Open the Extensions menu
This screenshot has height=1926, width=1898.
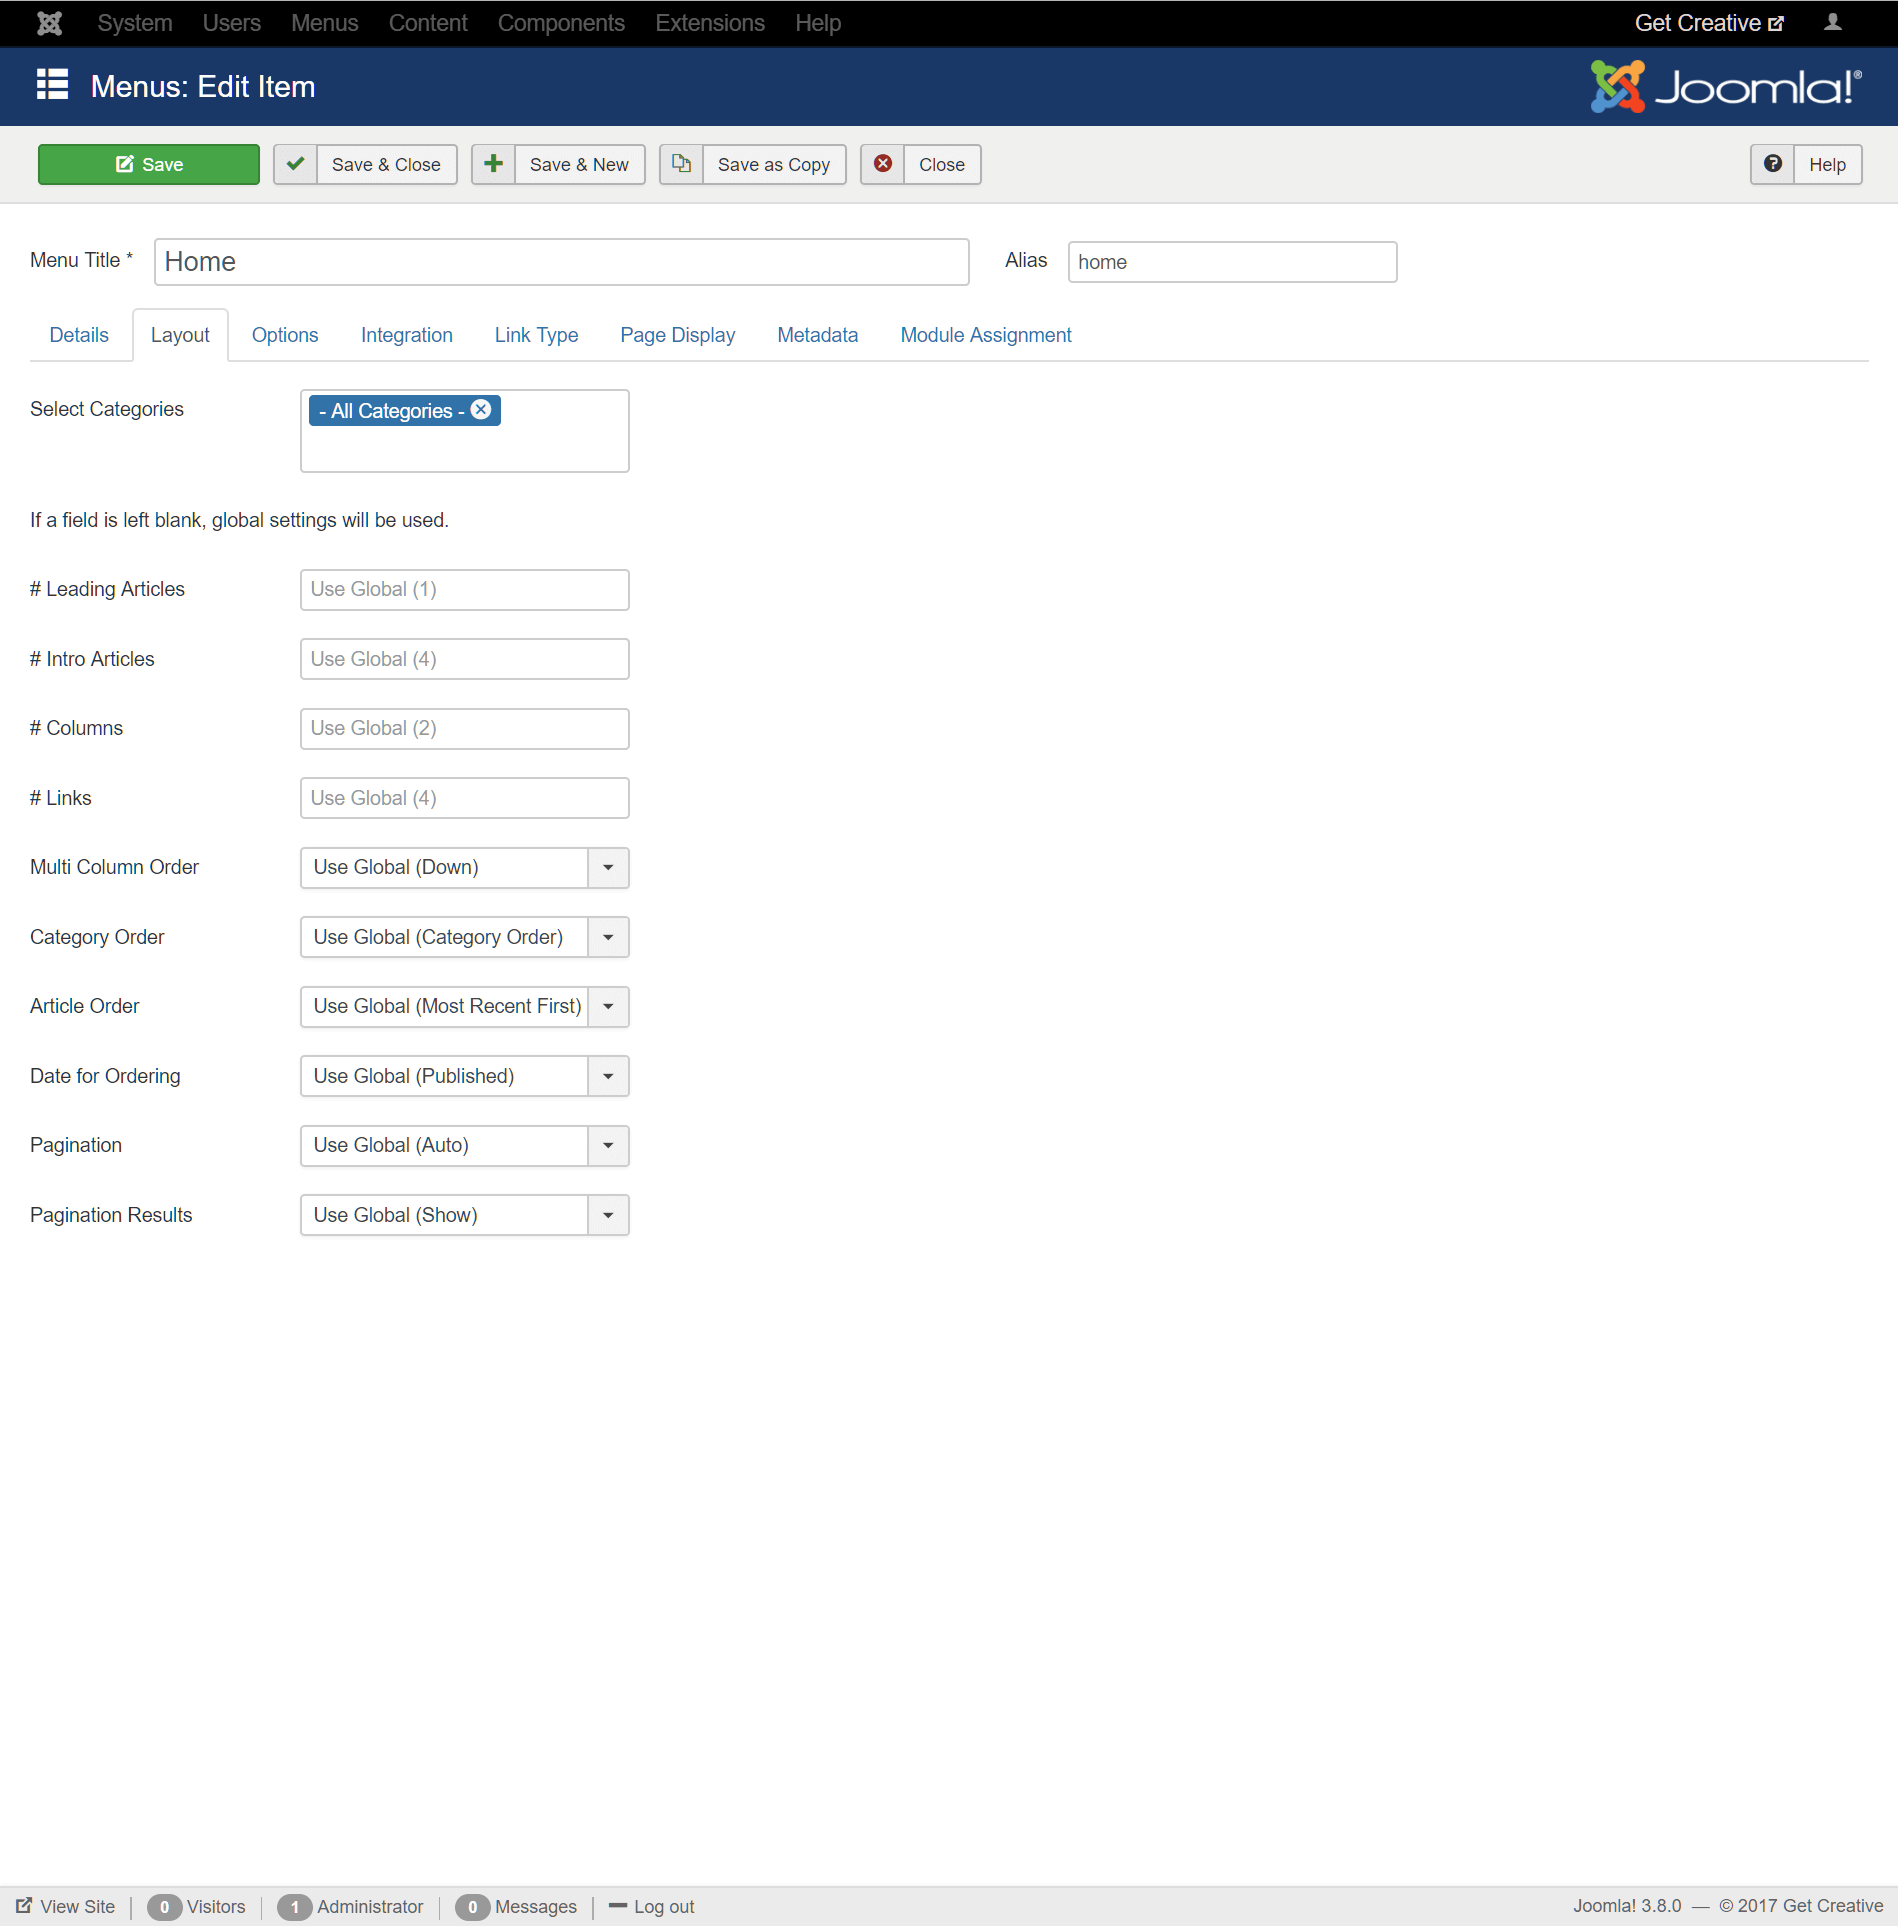pyautogui.click(x=710, y=23)
